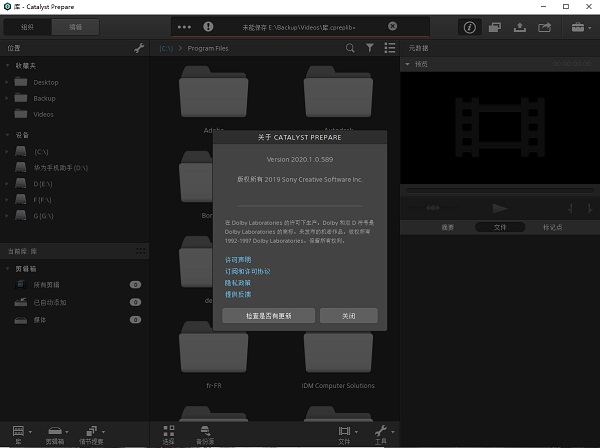The height and width of the screenshot is (448, 600).
Task: Open the search magnifier in file browser
Action: 350,48
